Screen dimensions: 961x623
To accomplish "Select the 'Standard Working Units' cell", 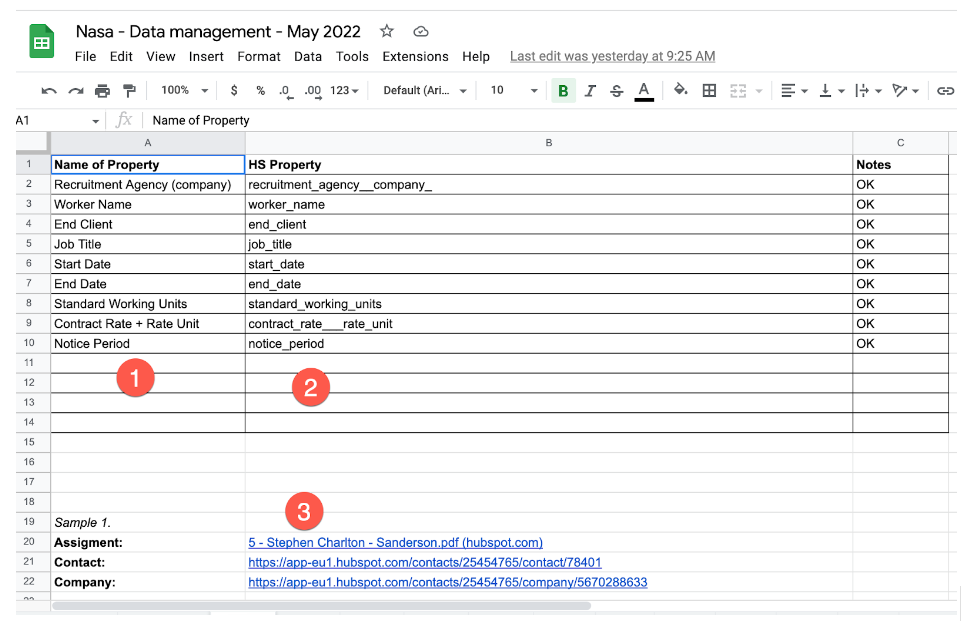I will point(148,304).
